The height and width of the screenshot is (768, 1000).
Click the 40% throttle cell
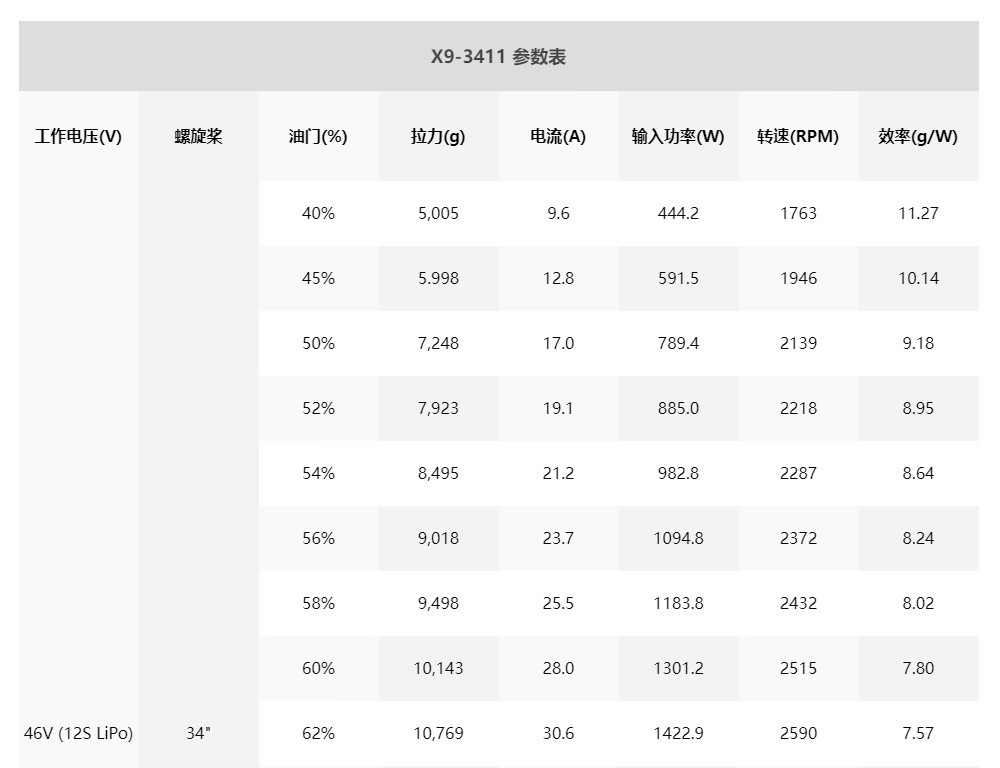318,213
